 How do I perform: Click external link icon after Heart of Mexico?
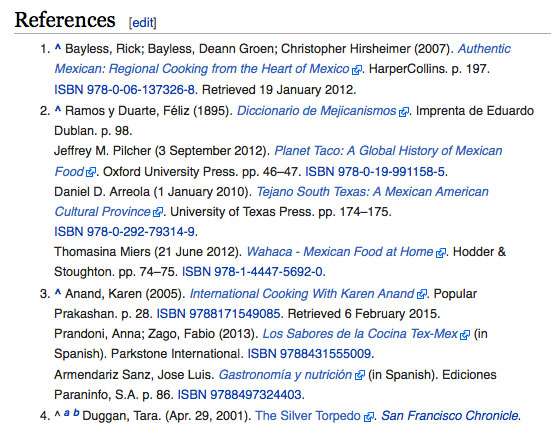pos(357,70)
